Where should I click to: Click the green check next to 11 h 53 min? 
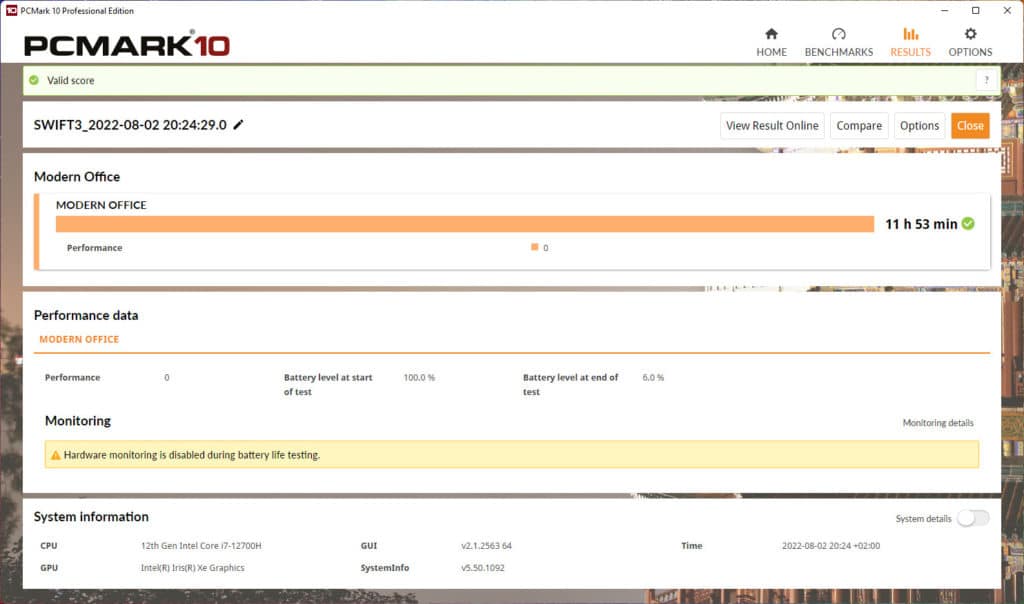point(968,224)
